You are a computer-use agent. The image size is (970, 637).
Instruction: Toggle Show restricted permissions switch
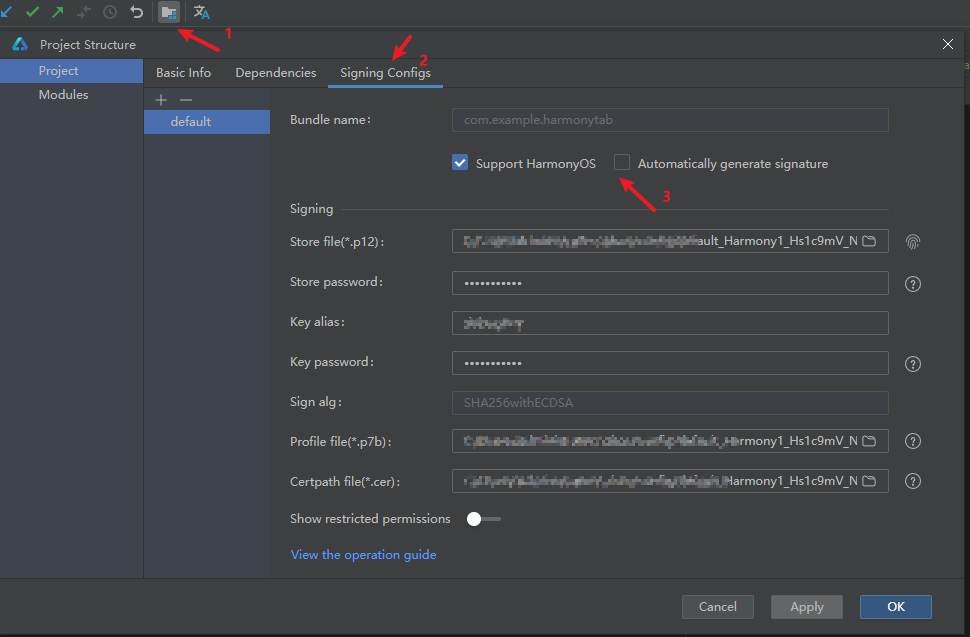483,519
